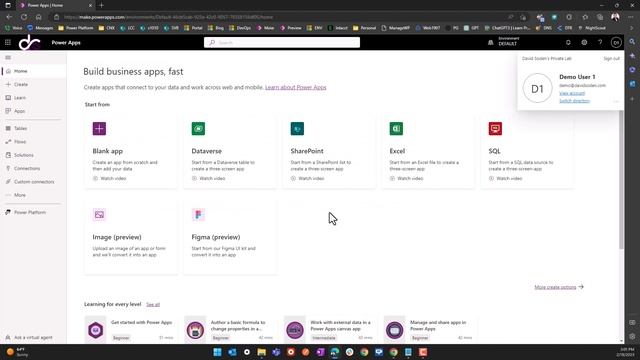Click More create options link
The image size is (640, 360).
tap(559, 287)
